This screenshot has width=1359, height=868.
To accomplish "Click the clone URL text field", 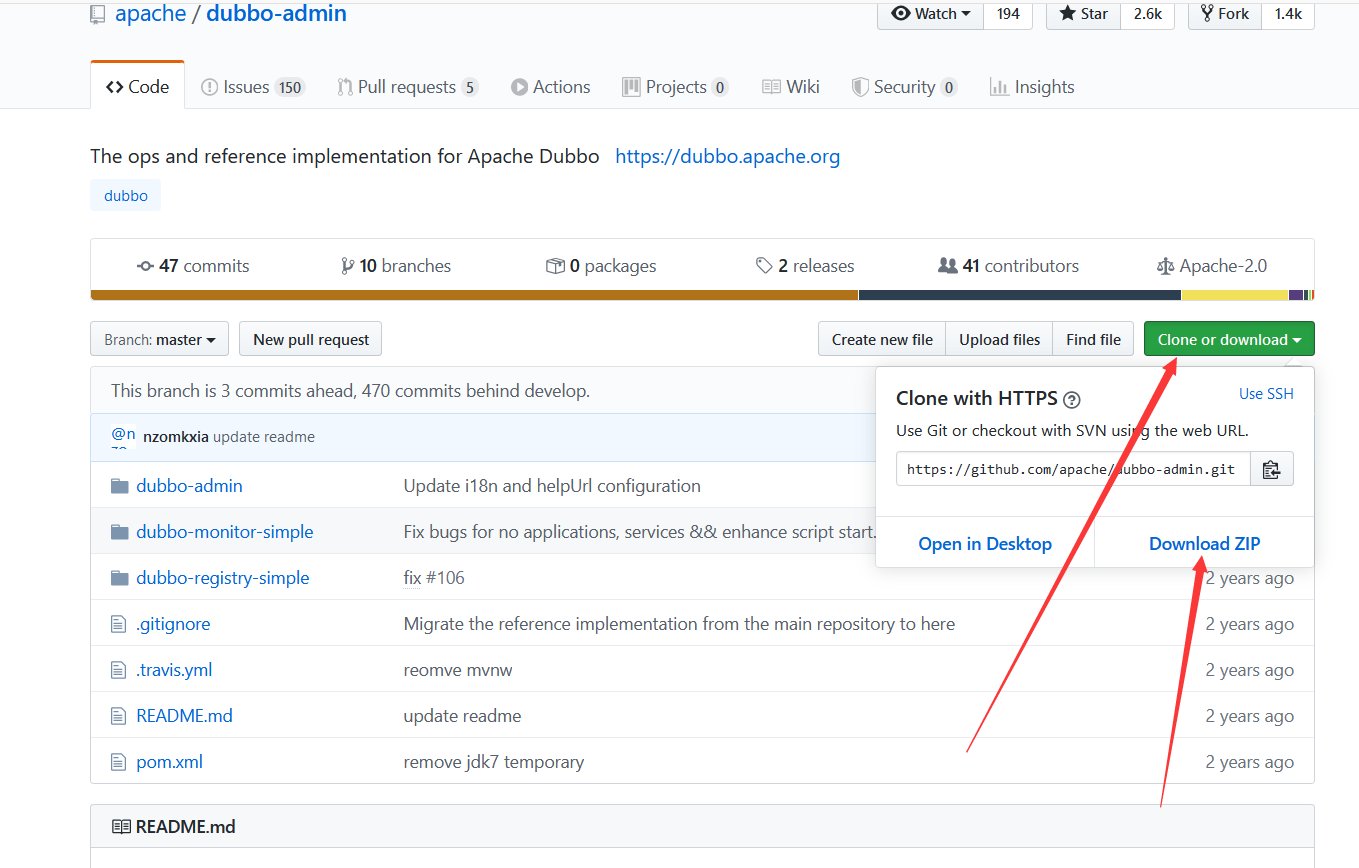I will (x=1073, y=469).
